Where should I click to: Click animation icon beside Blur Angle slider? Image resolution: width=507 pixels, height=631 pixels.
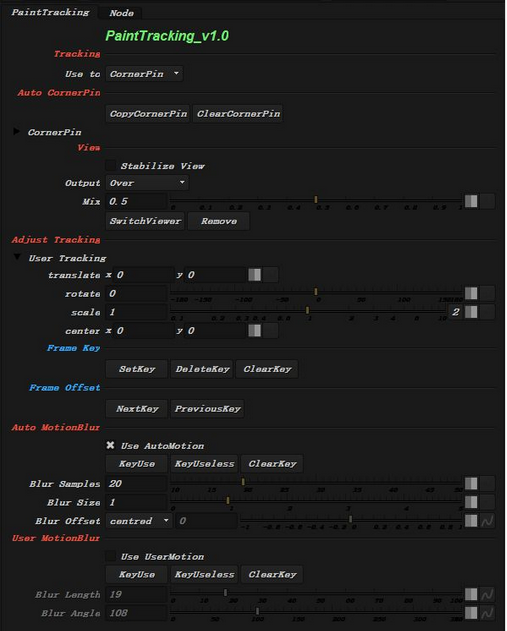(471, 613)
